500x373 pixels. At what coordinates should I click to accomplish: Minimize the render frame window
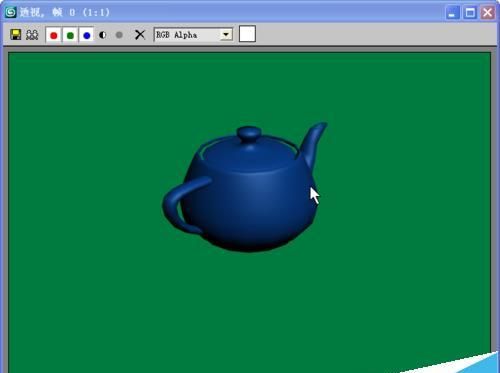click(x=452, y=13)
